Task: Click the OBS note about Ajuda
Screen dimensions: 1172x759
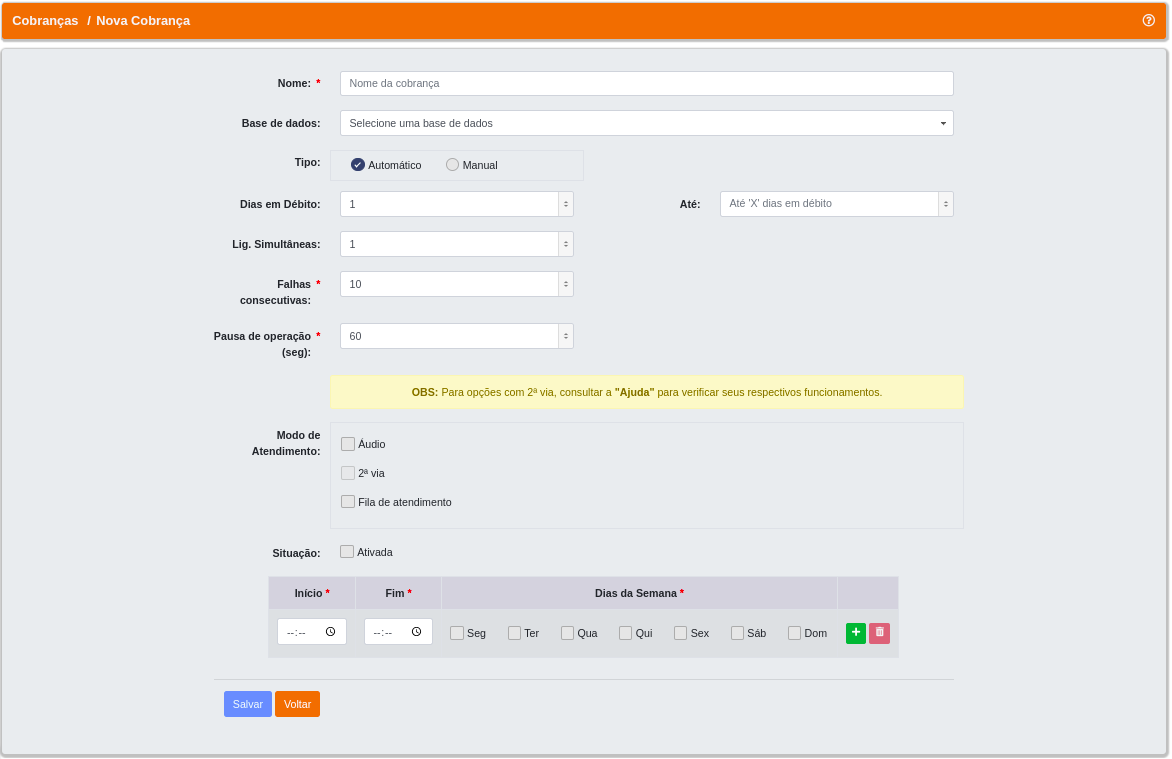Action: tap(647, 393)
